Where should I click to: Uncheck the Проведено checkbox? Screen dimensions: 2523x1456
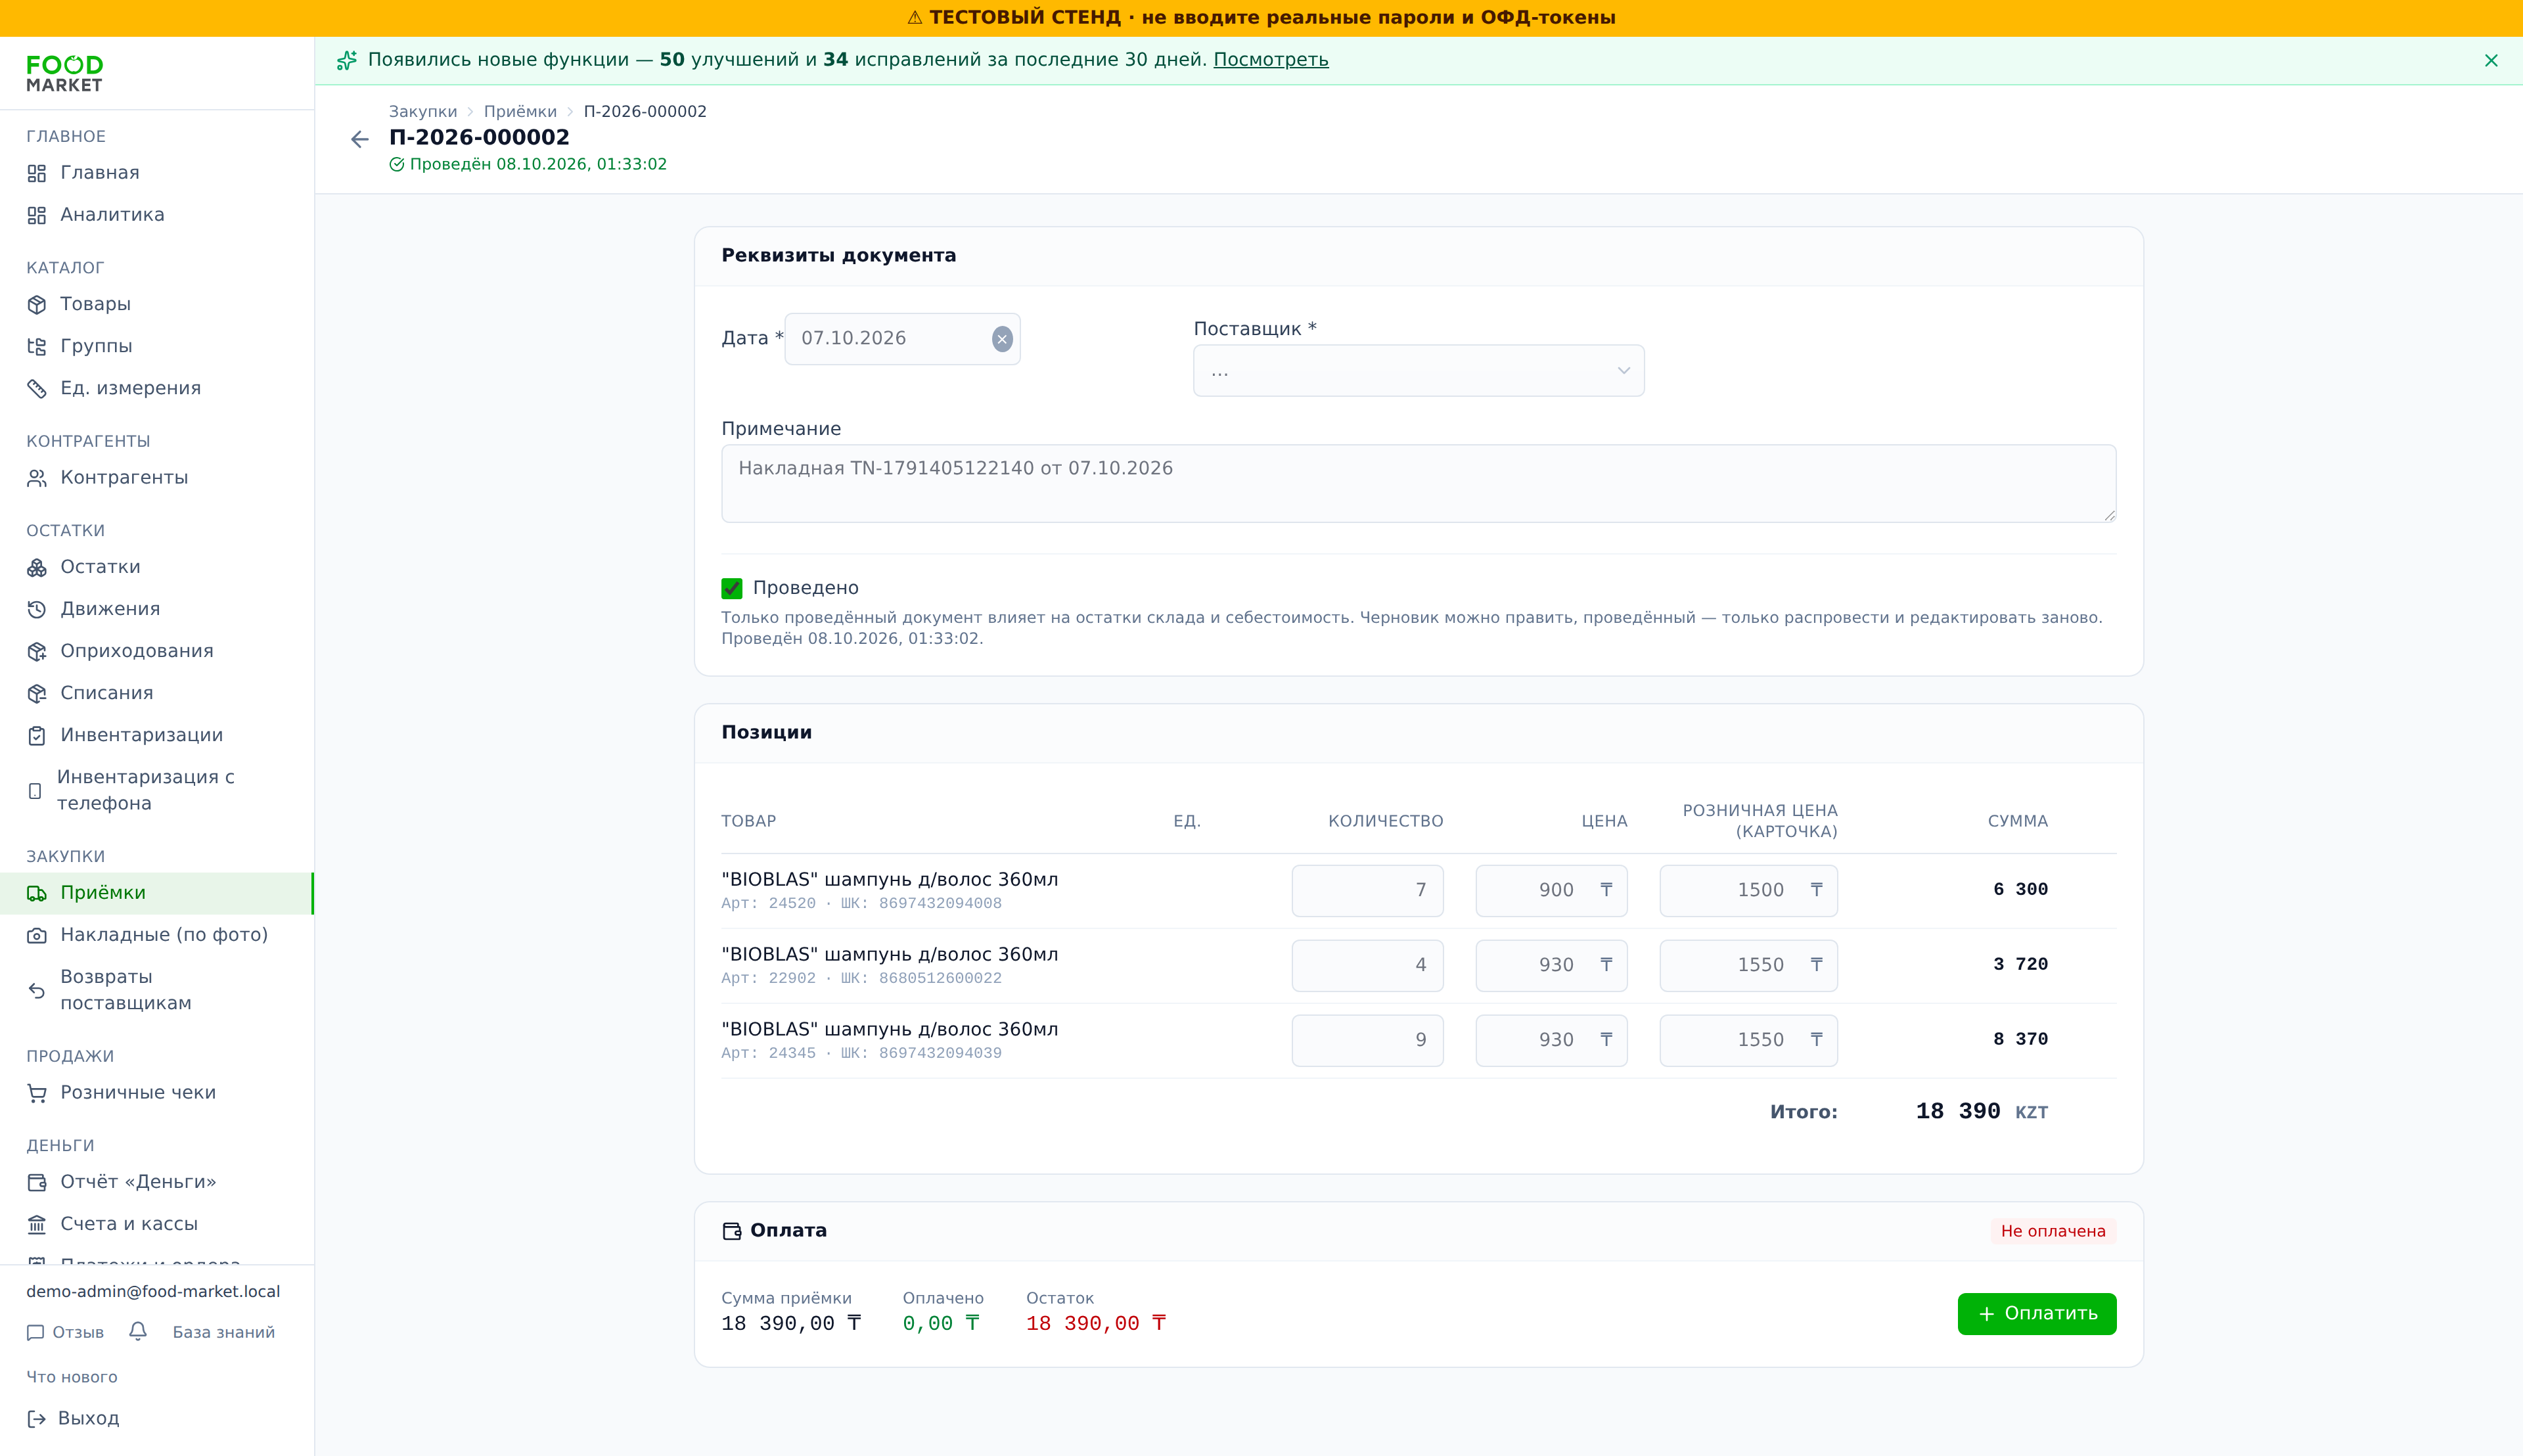coord(732,588)
